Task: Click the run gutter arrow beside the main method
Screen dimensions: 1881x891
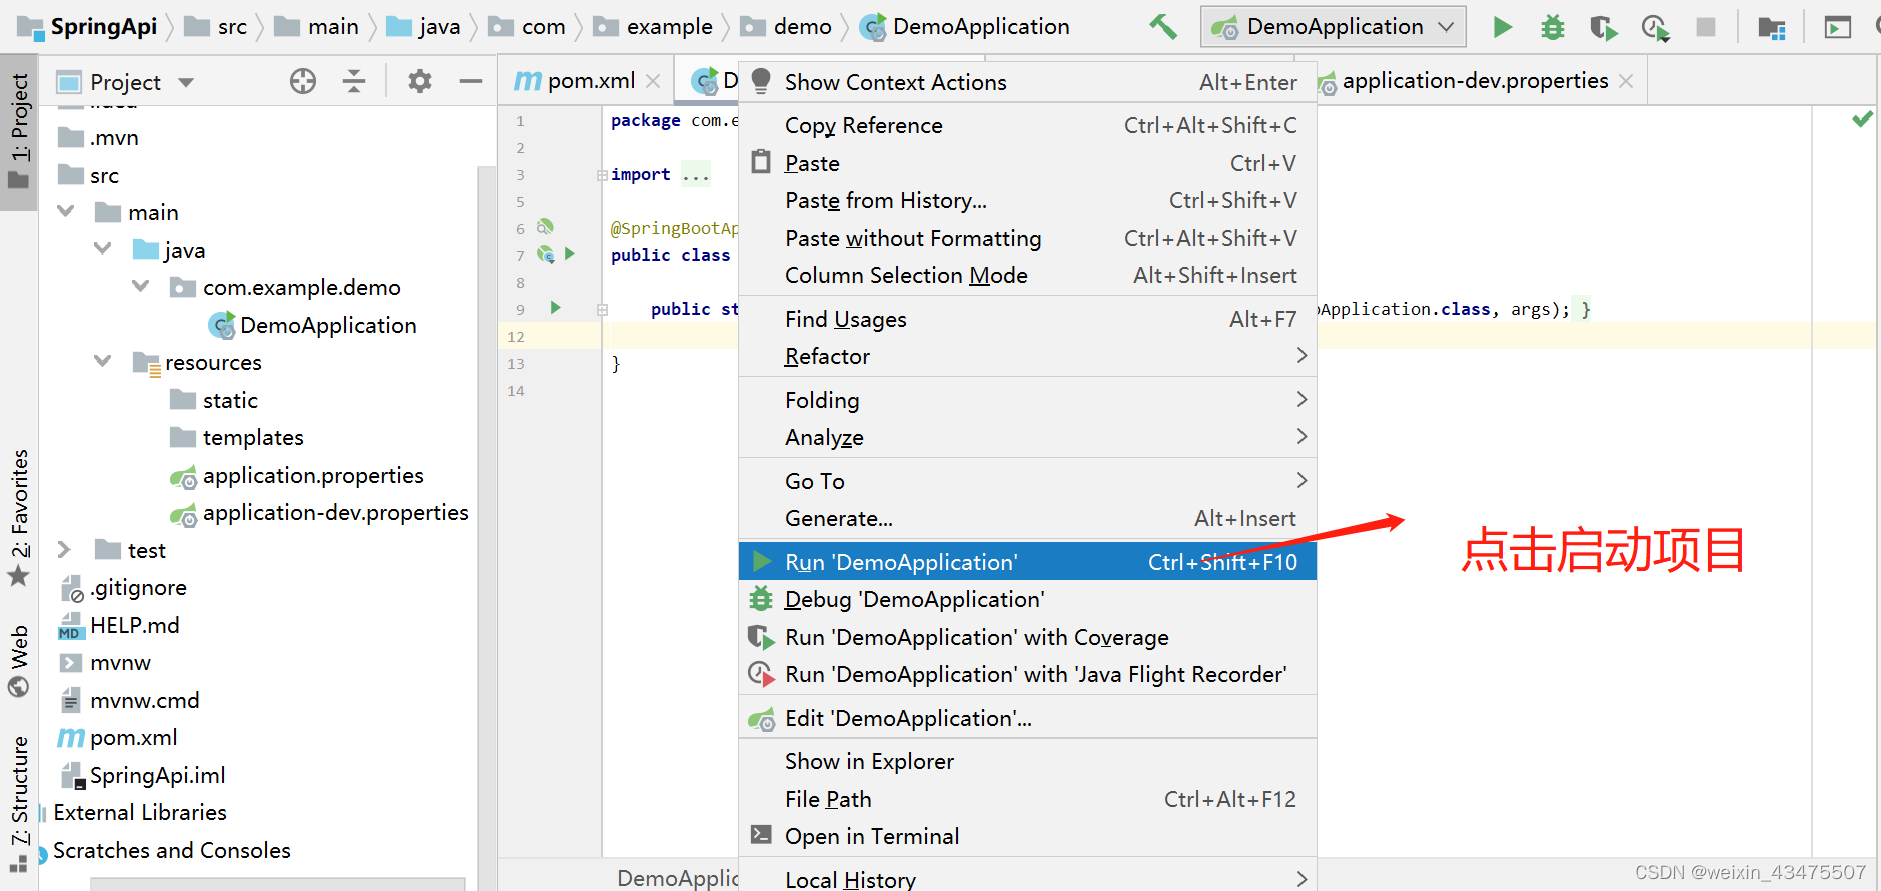Action: pos(556,308)
